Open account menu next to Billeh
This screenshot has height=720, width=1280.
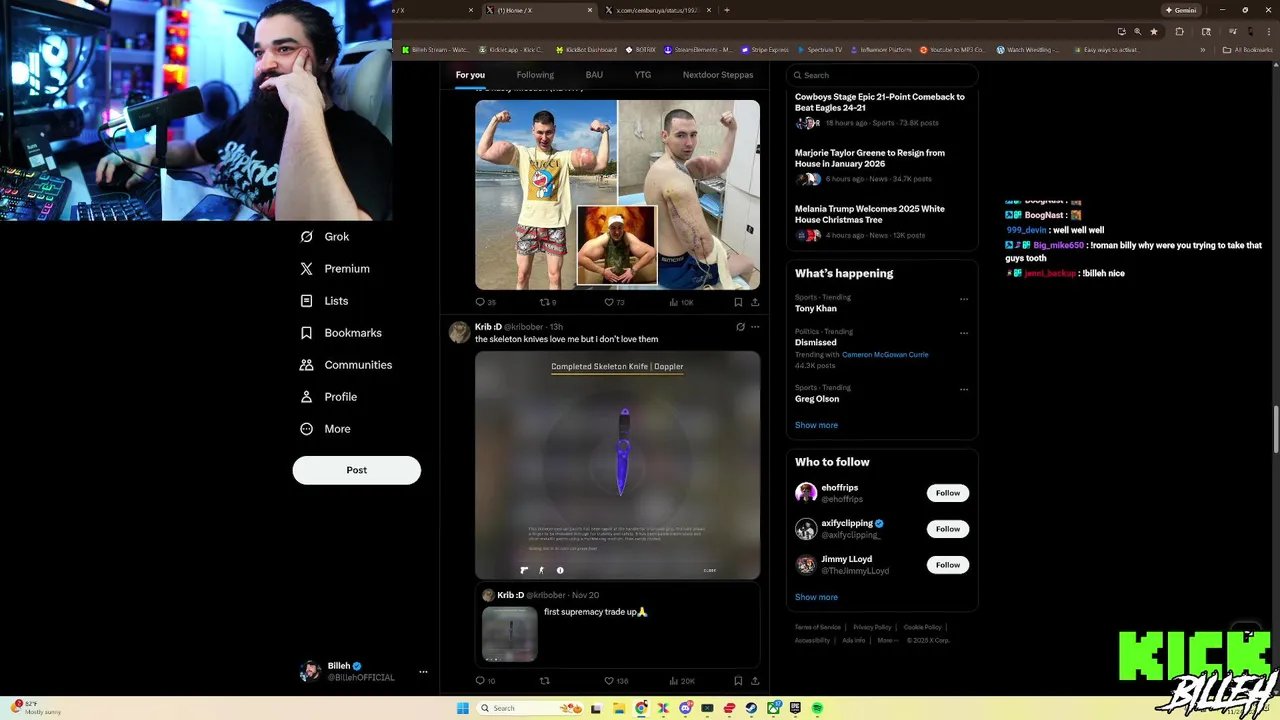[423, 672]
